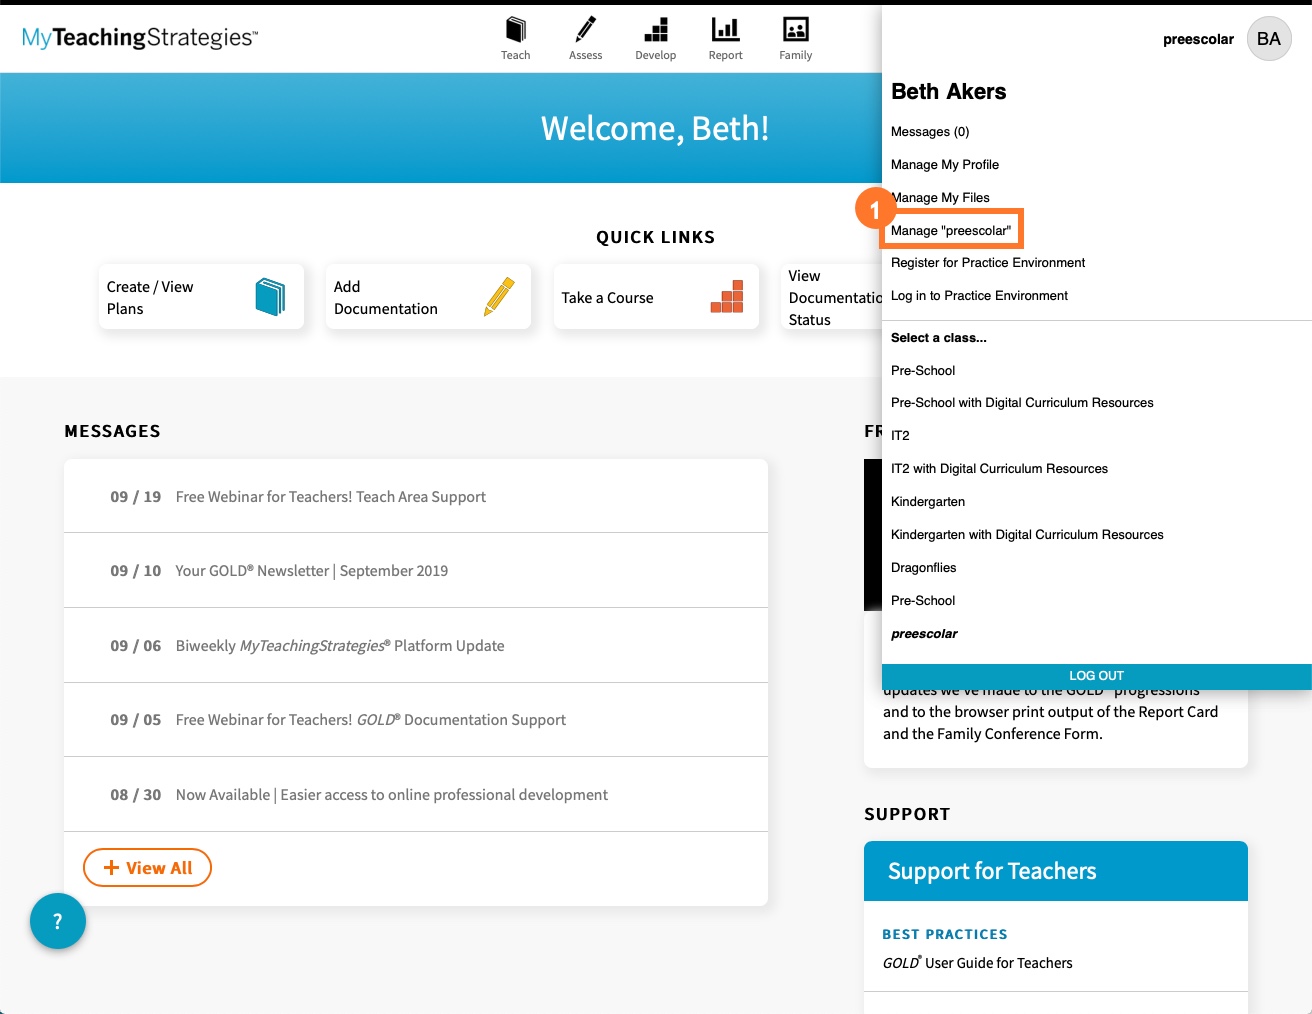Select the Kindergarten class option
1312x1014 pixels.
pos(928,501)
